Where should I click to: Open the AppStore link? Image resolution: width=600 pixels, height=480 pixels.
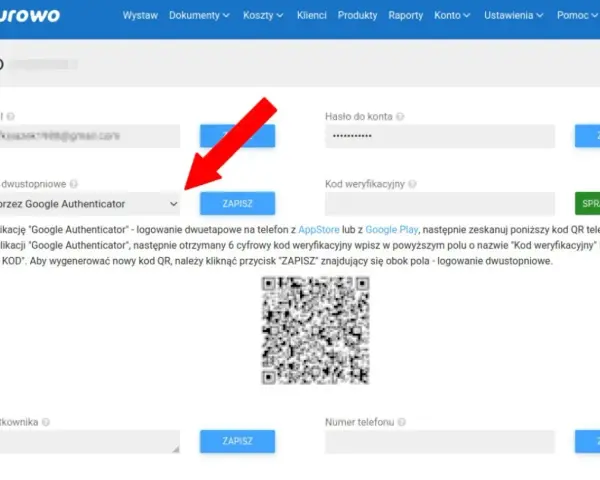pyautogui.click(x=319, y=230)
